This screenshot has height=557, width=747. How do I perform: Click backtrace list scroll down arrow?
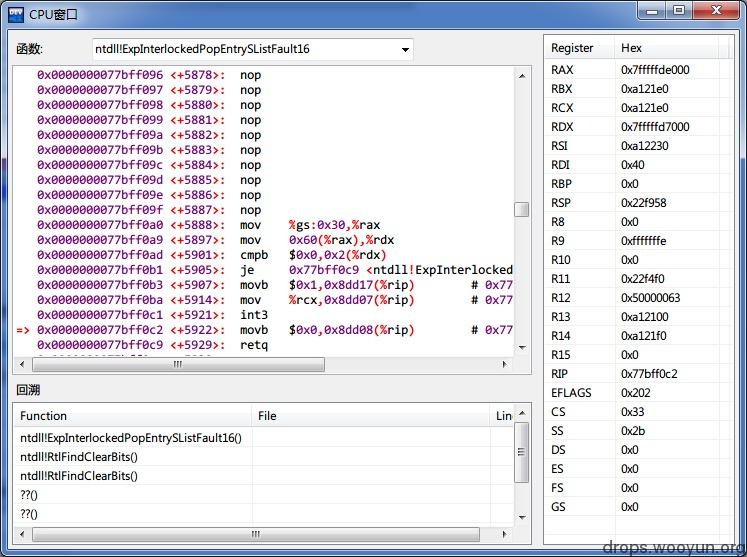[522, 517]
